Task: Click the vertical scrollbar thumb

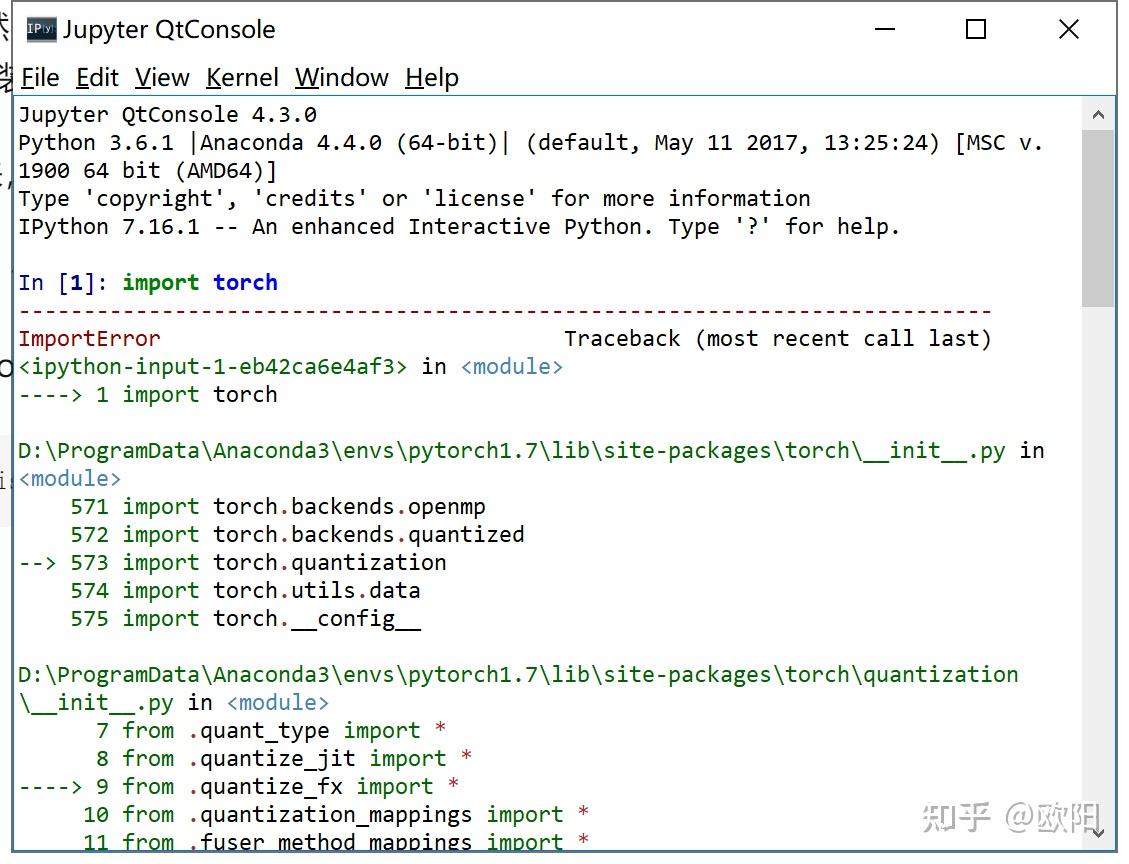Action: coord(1097,218)
